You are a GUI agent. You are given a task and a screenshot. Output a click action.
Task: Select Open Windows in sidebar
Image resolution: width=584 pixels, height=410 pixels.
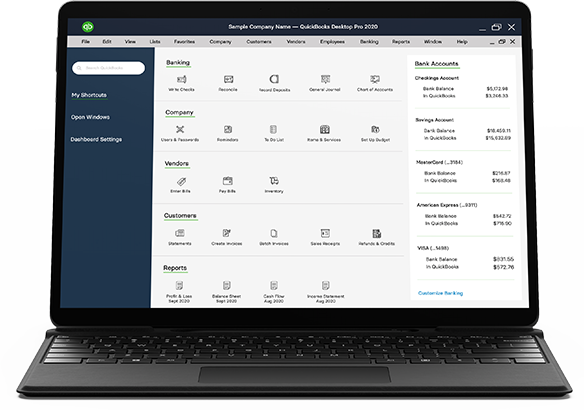[x=91, y=117]
